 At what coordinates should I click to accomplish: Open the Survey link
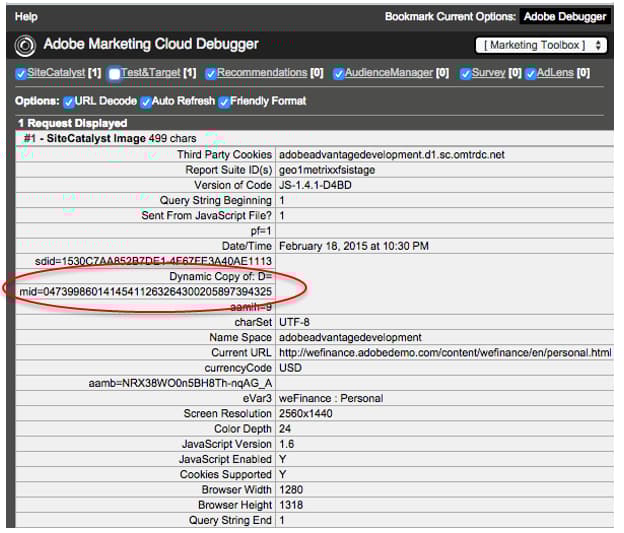point(488,72)
